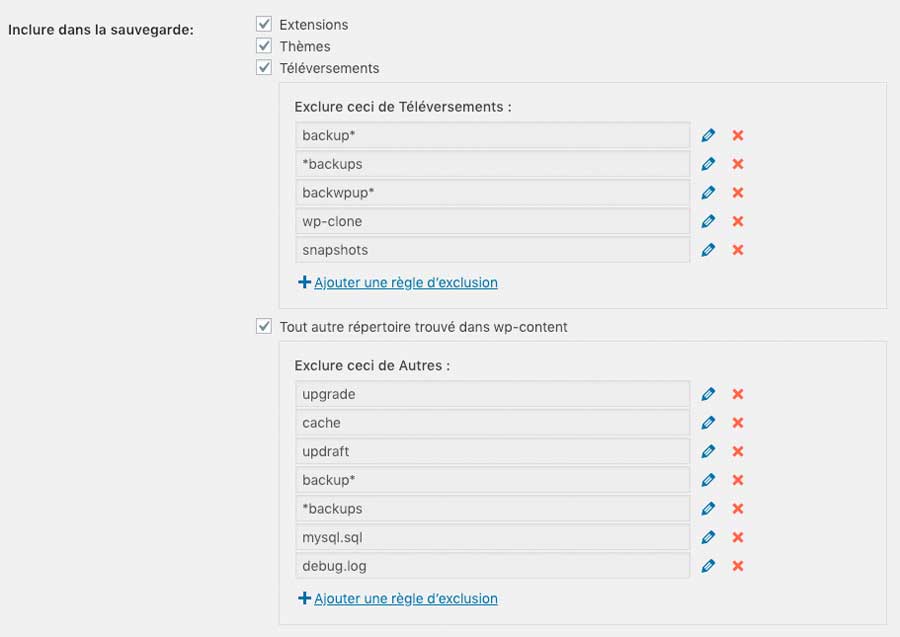Select the updraft exclusion field

point(492,451)
